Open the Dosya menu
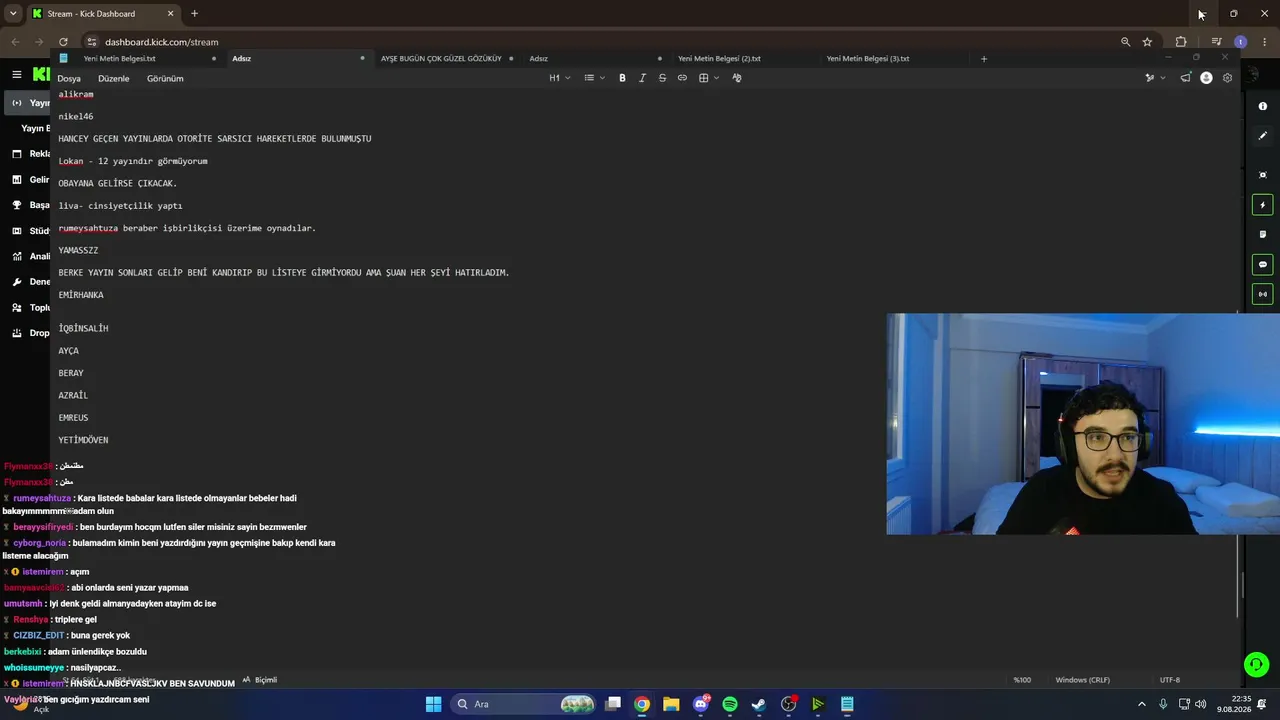This screenshot has width=1280, height=720. point(69,78)
